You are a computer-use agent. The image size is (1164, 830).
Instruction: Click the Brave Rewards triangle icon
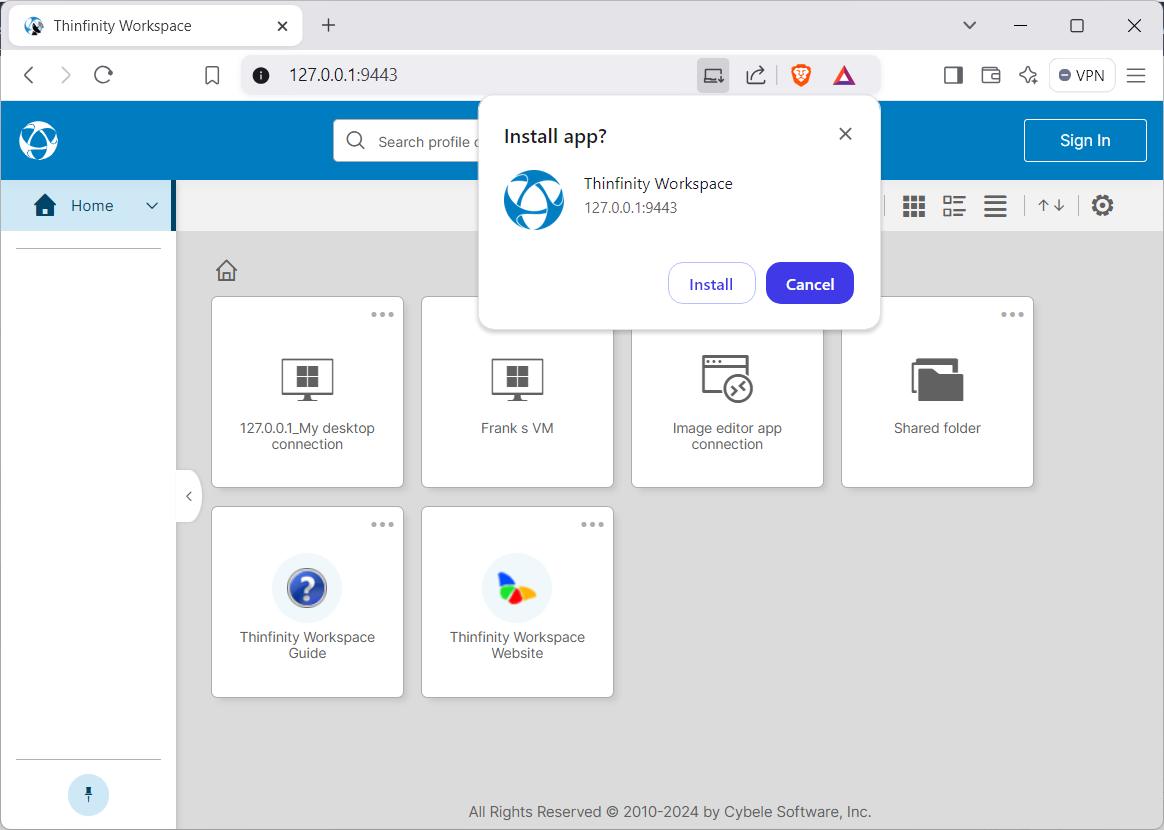pos(844,75)
